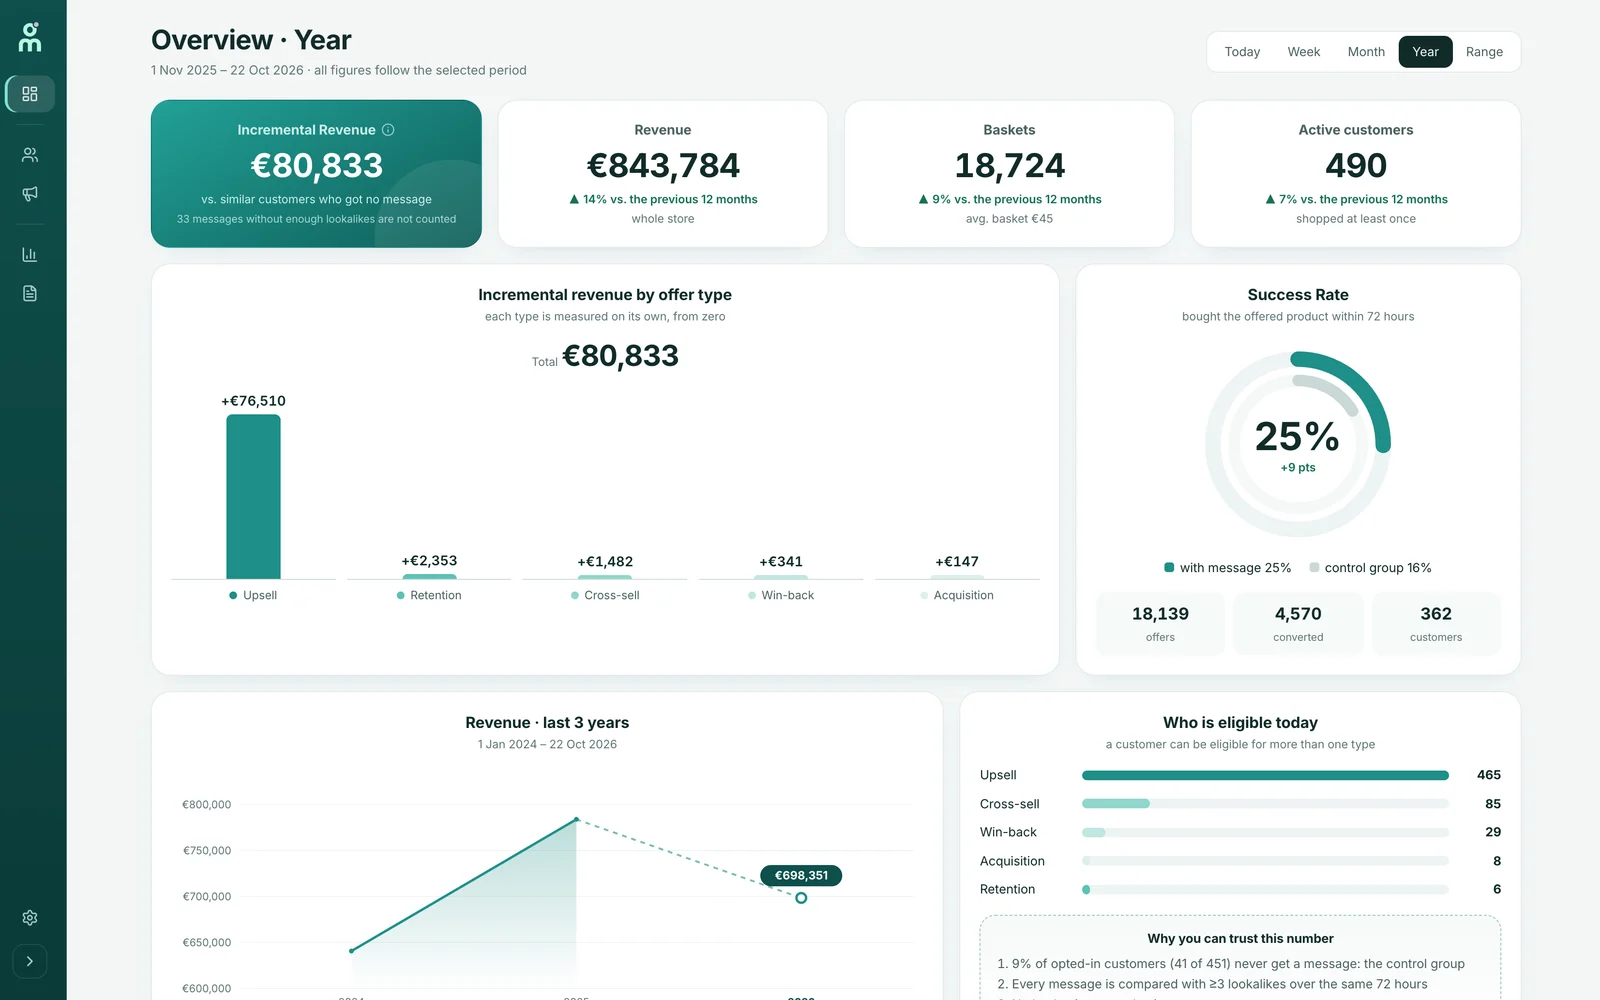Click the Cross-sell legend label in chart

point(605,595)
